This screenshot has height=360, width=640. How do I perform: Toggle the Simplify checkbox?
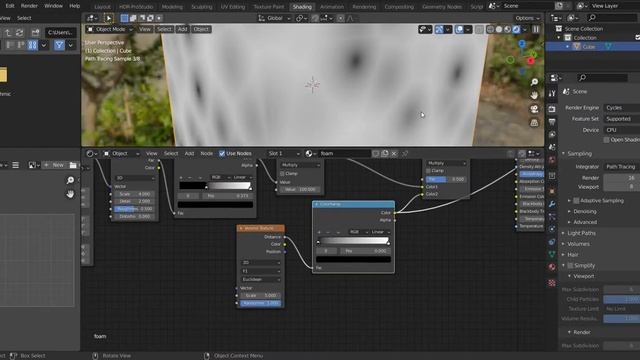pyautogui.click(x=570, y=265)
